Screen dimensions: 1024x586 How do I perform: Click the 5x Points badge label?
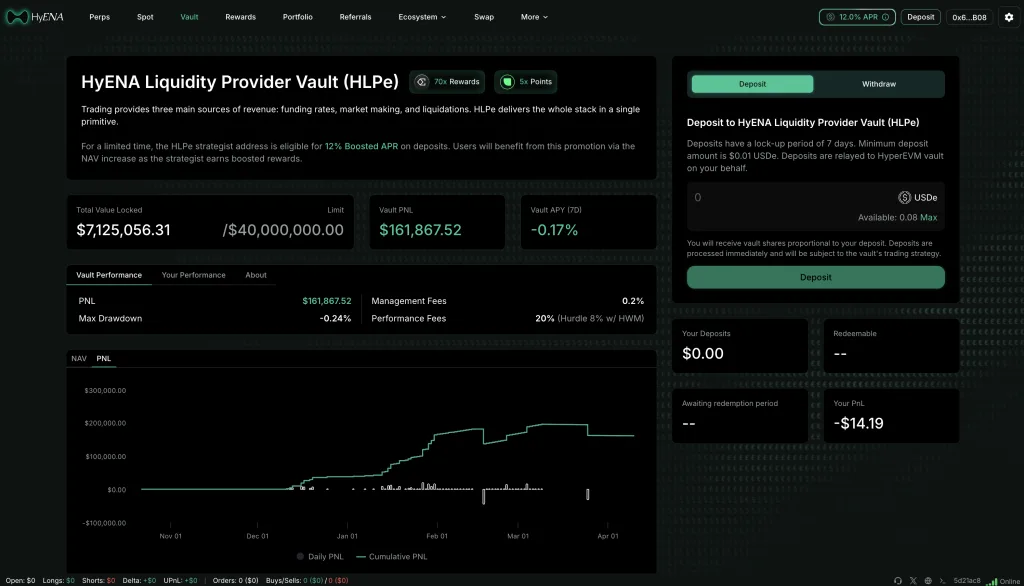point(536,82)
